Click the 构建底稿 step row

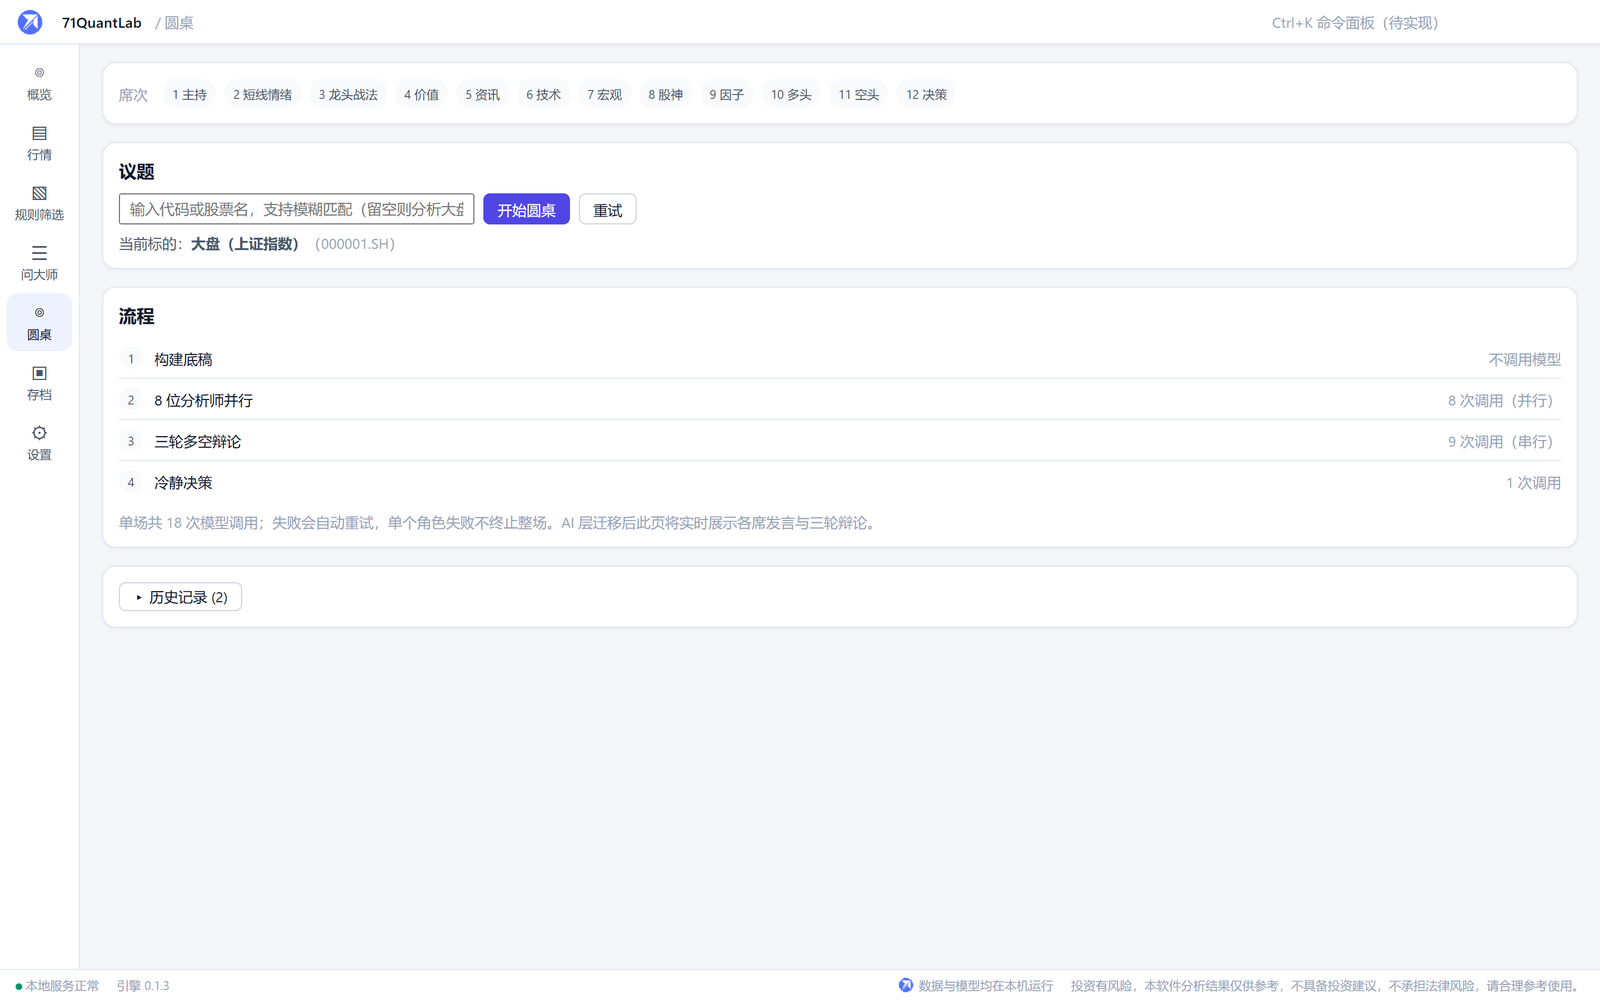pyautogui.click(x=840, y=359)
